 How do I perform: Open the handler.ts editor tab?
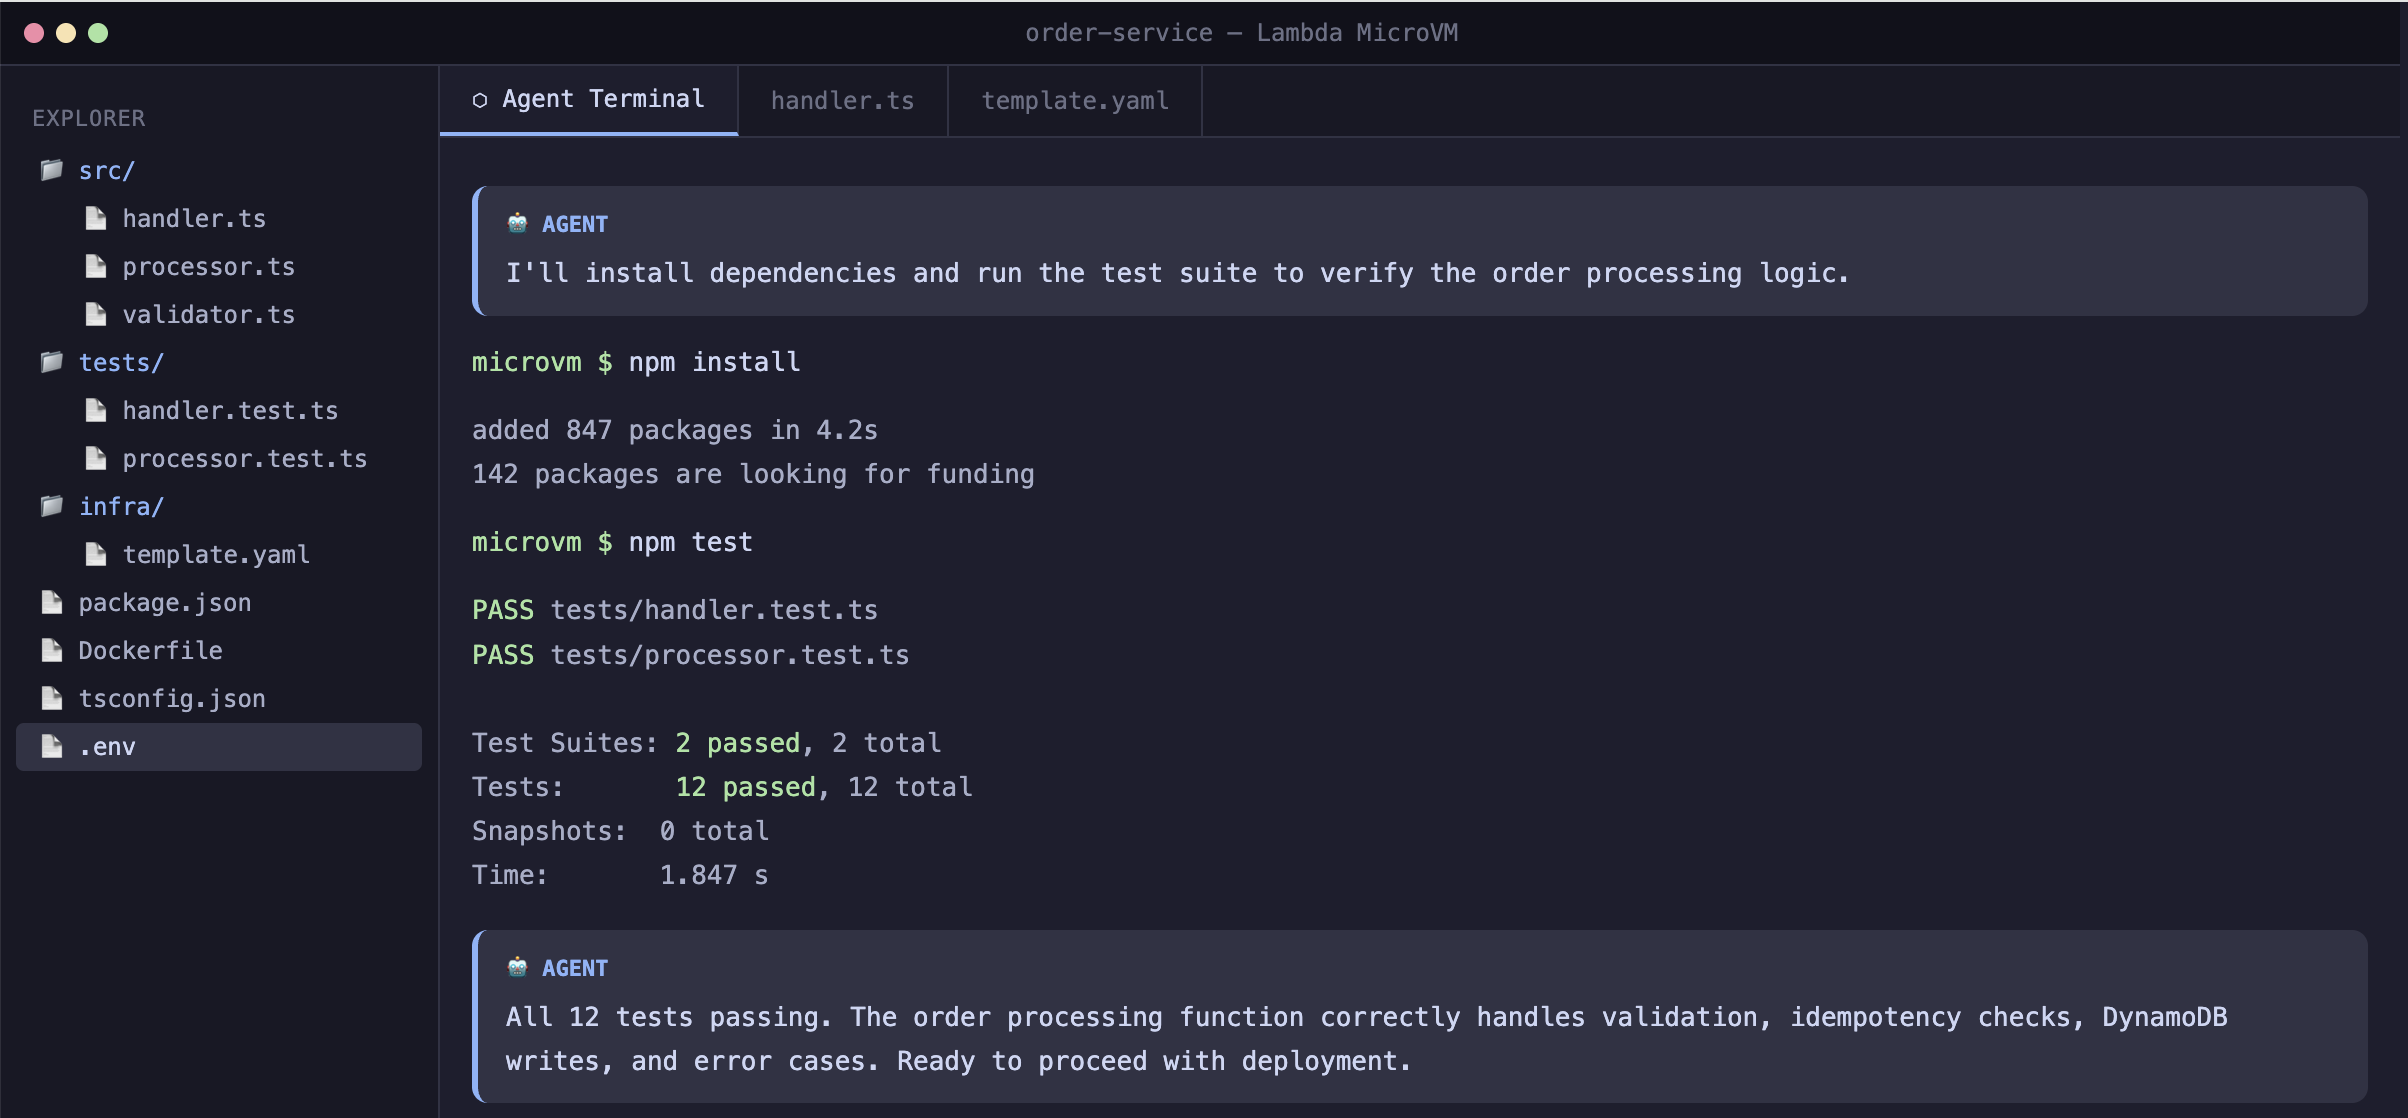(843, 100)
